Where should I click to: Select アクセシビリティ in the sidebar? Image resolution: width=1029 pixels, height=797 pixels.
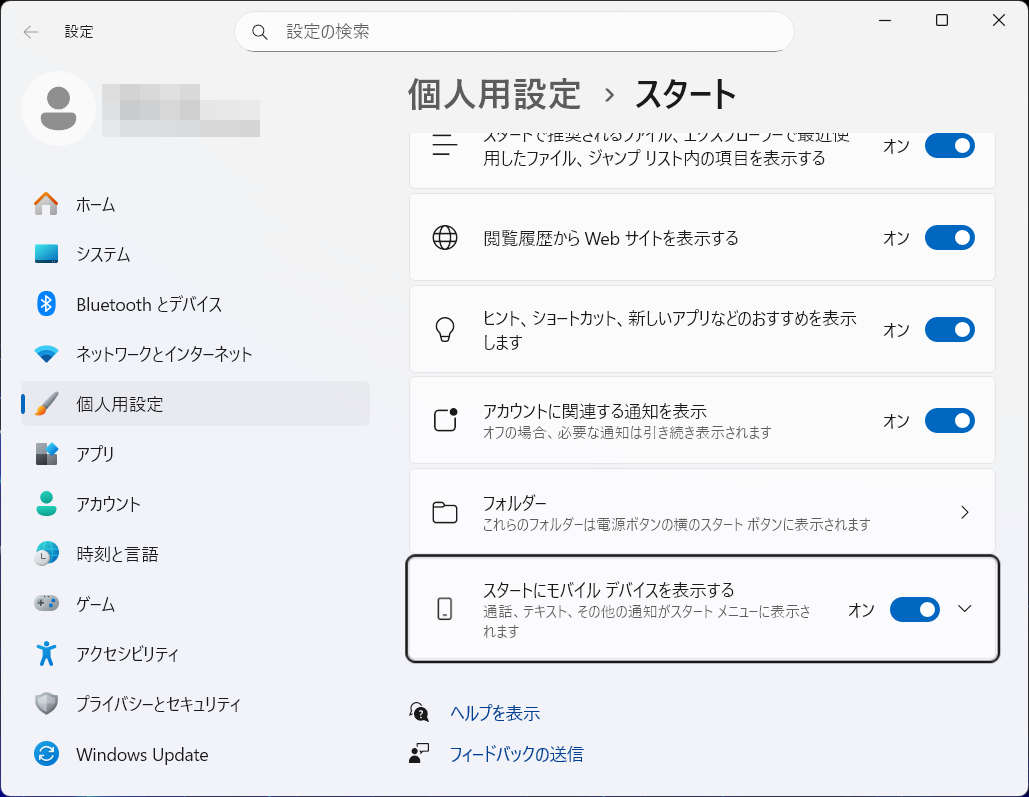tap(196, 654)
